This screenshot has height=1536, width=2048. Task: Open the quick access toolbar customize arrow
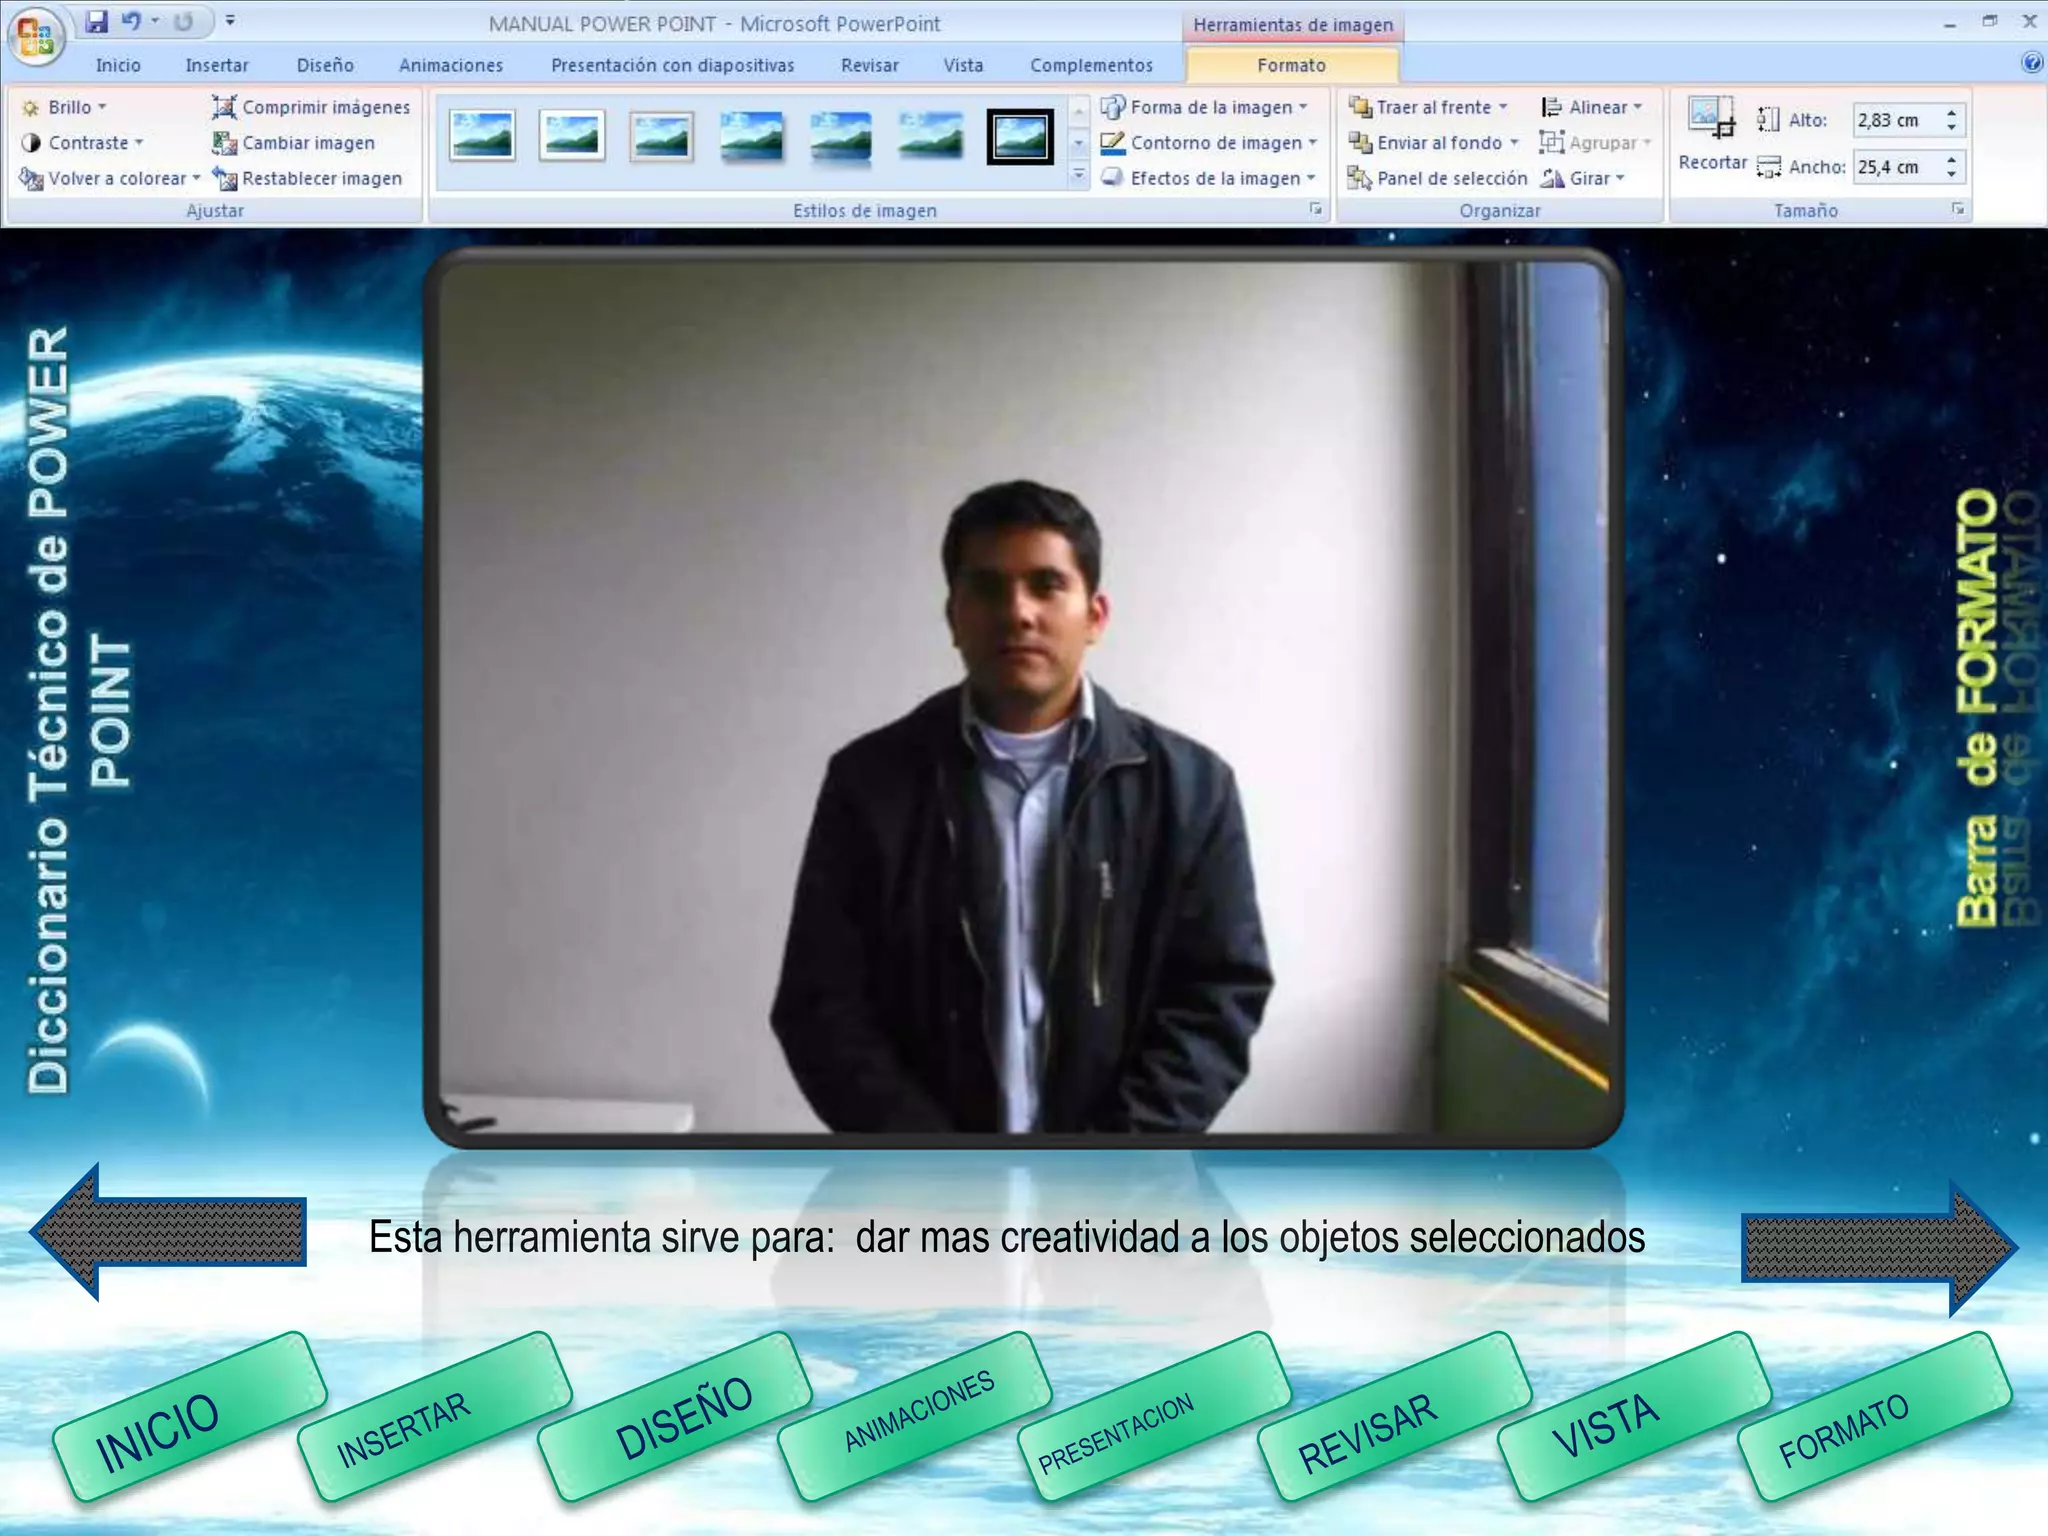coord(230,21)
